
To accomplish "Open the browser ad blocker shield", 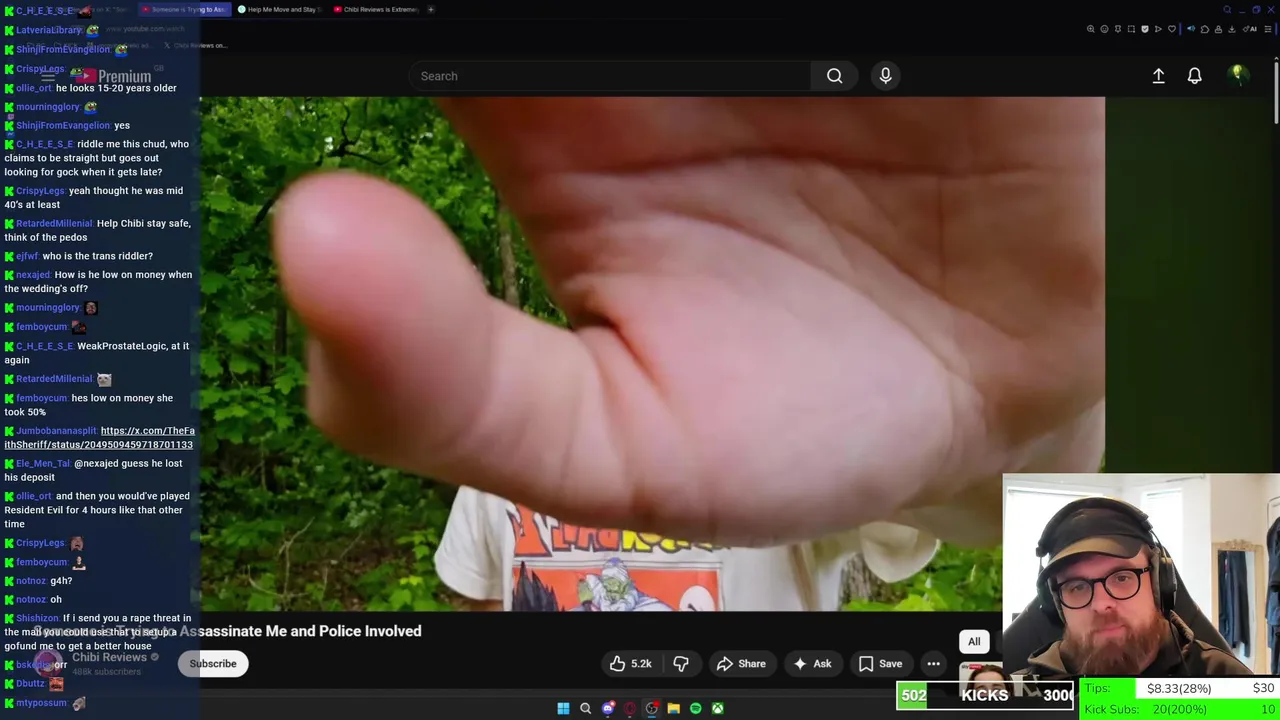I will [1145, 29].
